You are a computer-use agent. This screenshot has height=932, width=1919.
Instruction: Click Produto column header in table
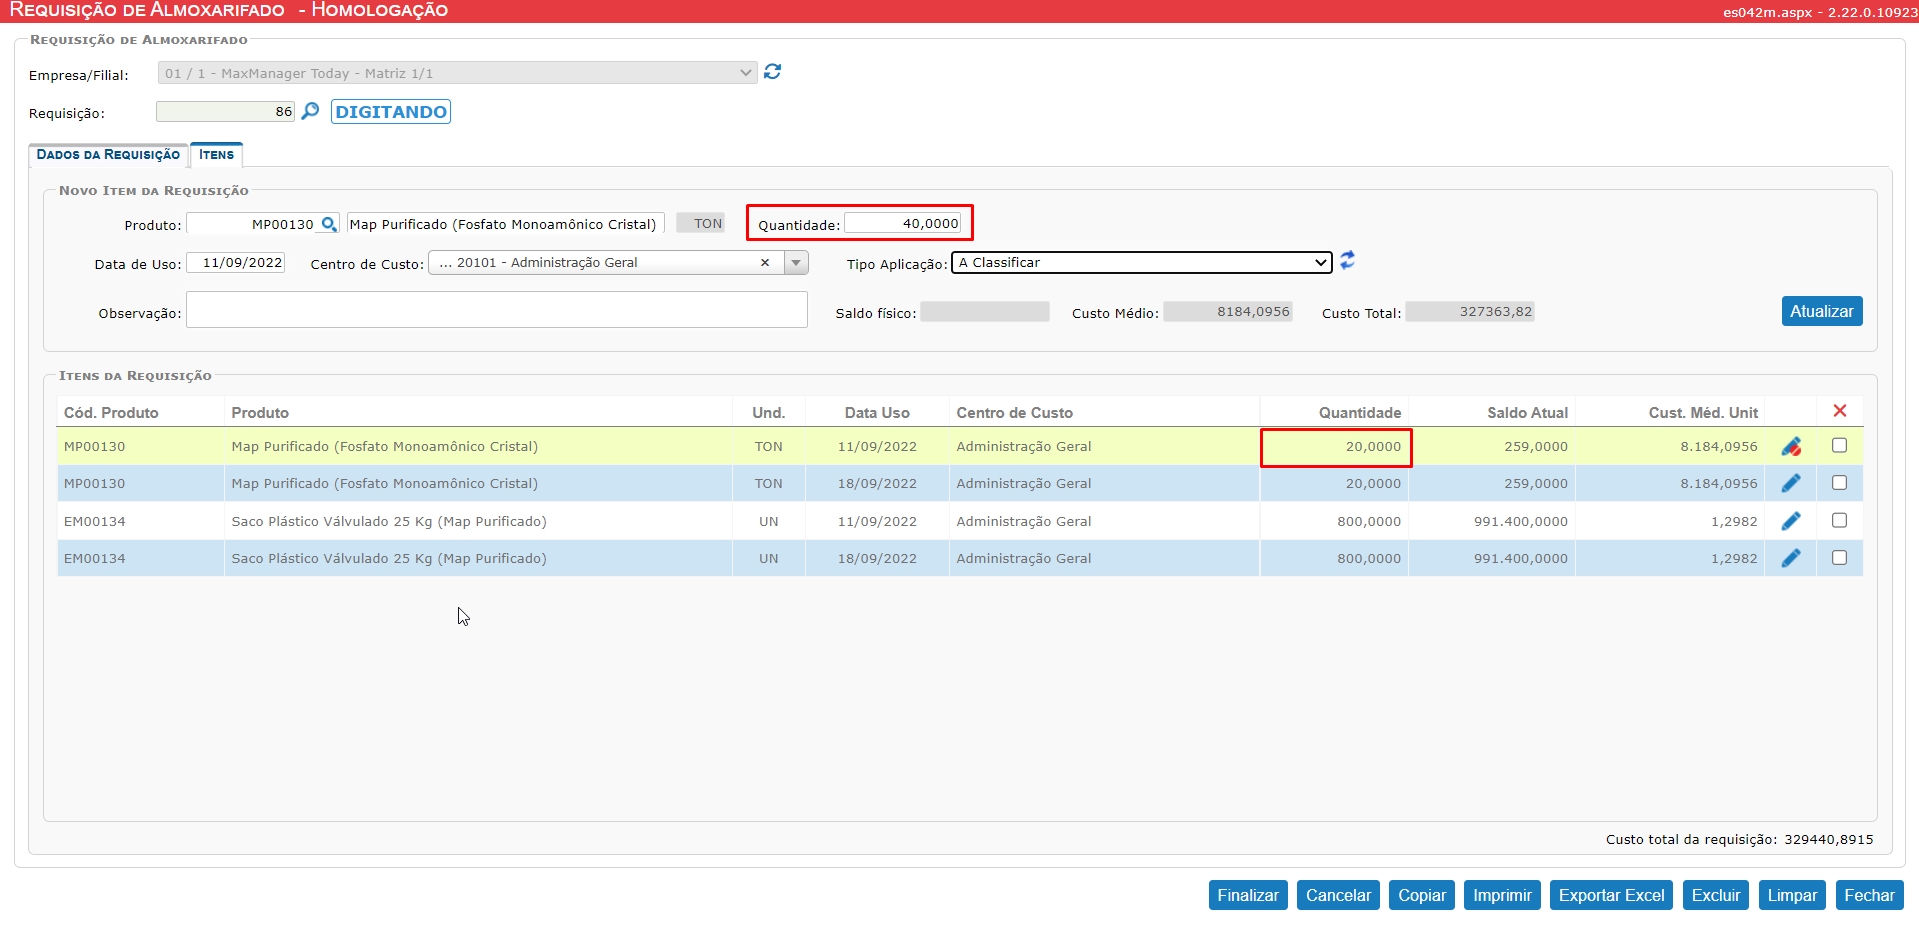click(x=260, y=412)
